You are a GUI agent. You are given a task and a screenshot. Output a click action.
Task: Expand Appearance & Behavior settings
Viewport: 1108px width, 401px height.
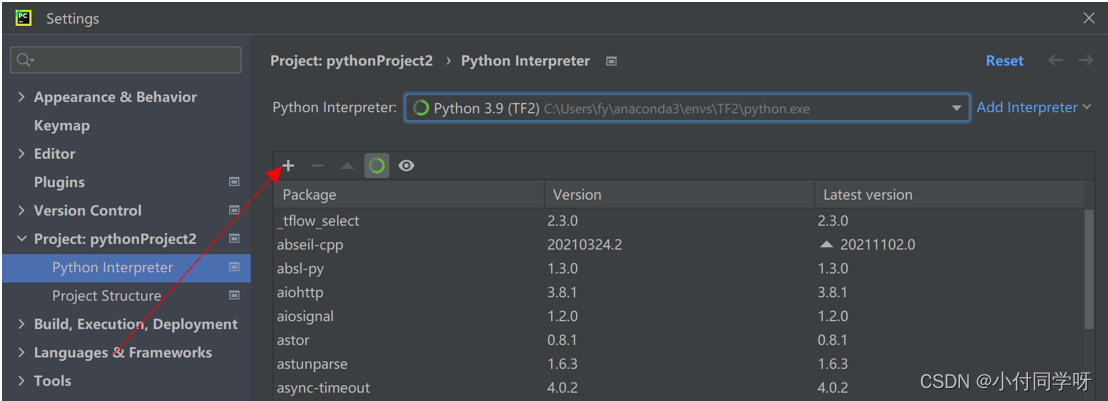tap(21, 97)
